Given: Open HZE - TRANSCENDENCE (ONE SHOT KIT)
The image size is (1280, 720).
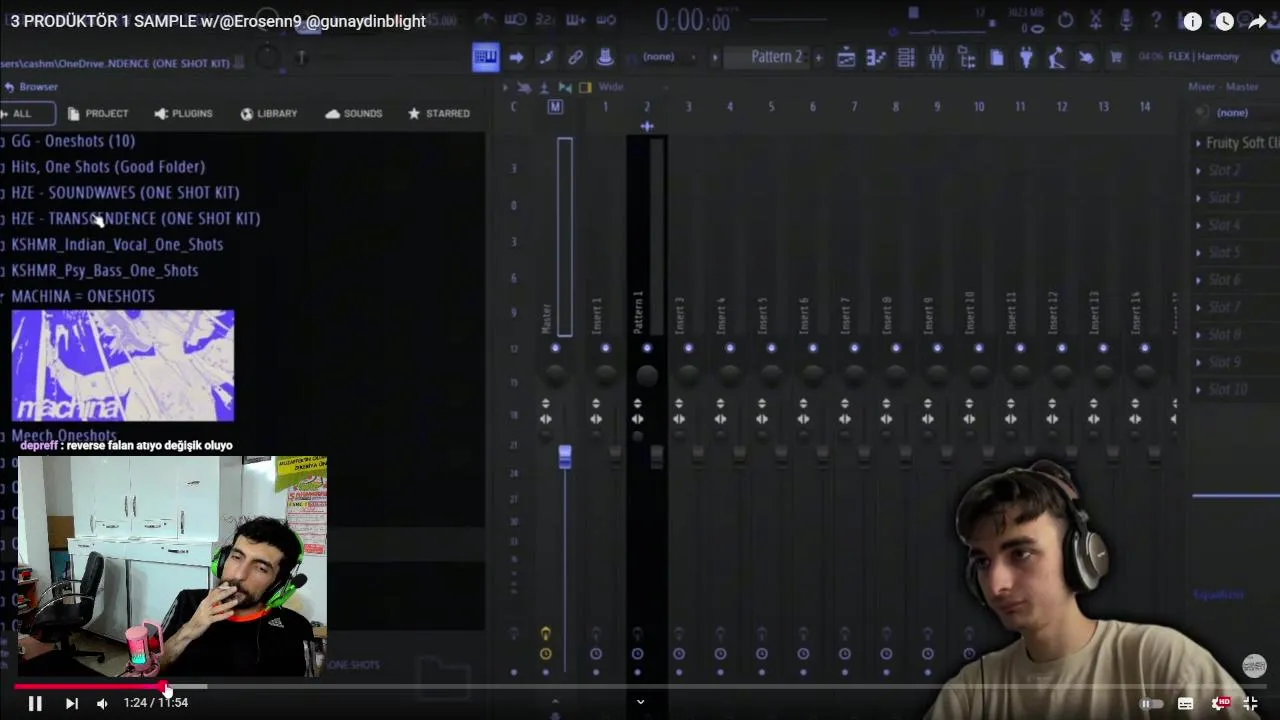Looking at the screenshot, I should tap(135, 219).
